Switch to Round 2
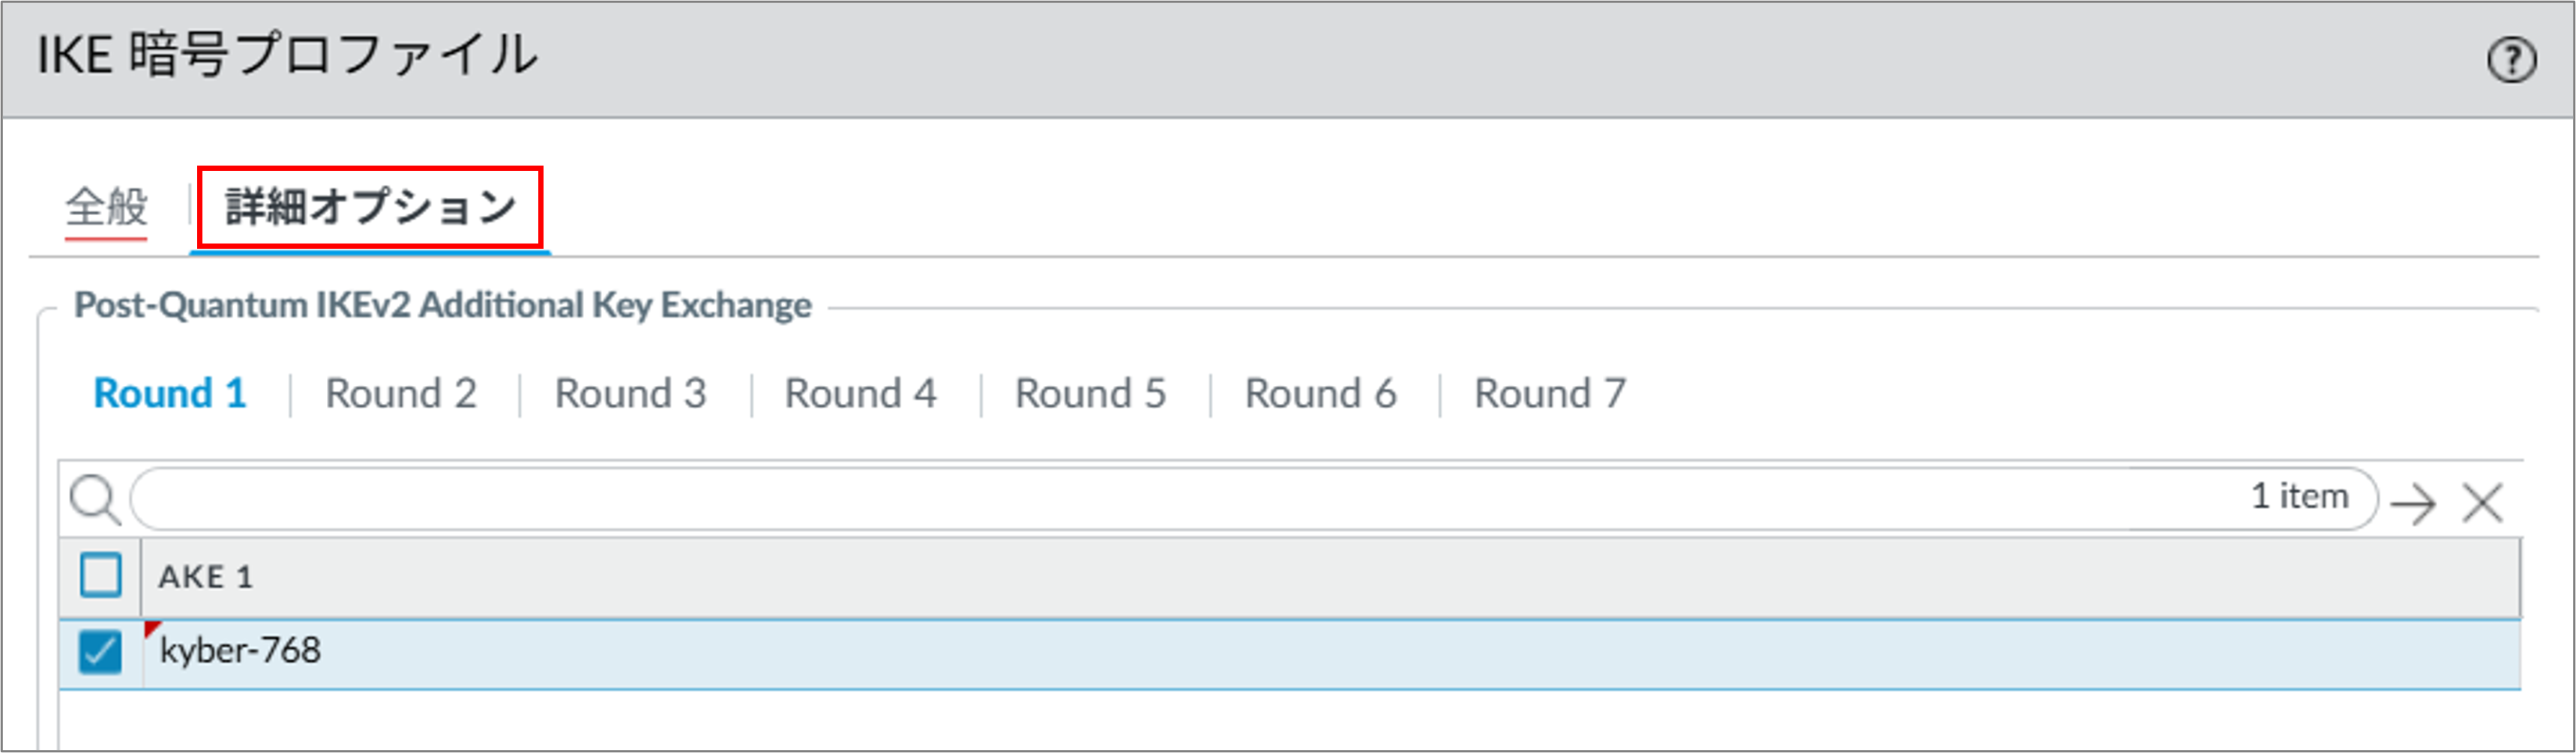The width and height of the screenshot is (2576, 753). (x=401, y=393)
